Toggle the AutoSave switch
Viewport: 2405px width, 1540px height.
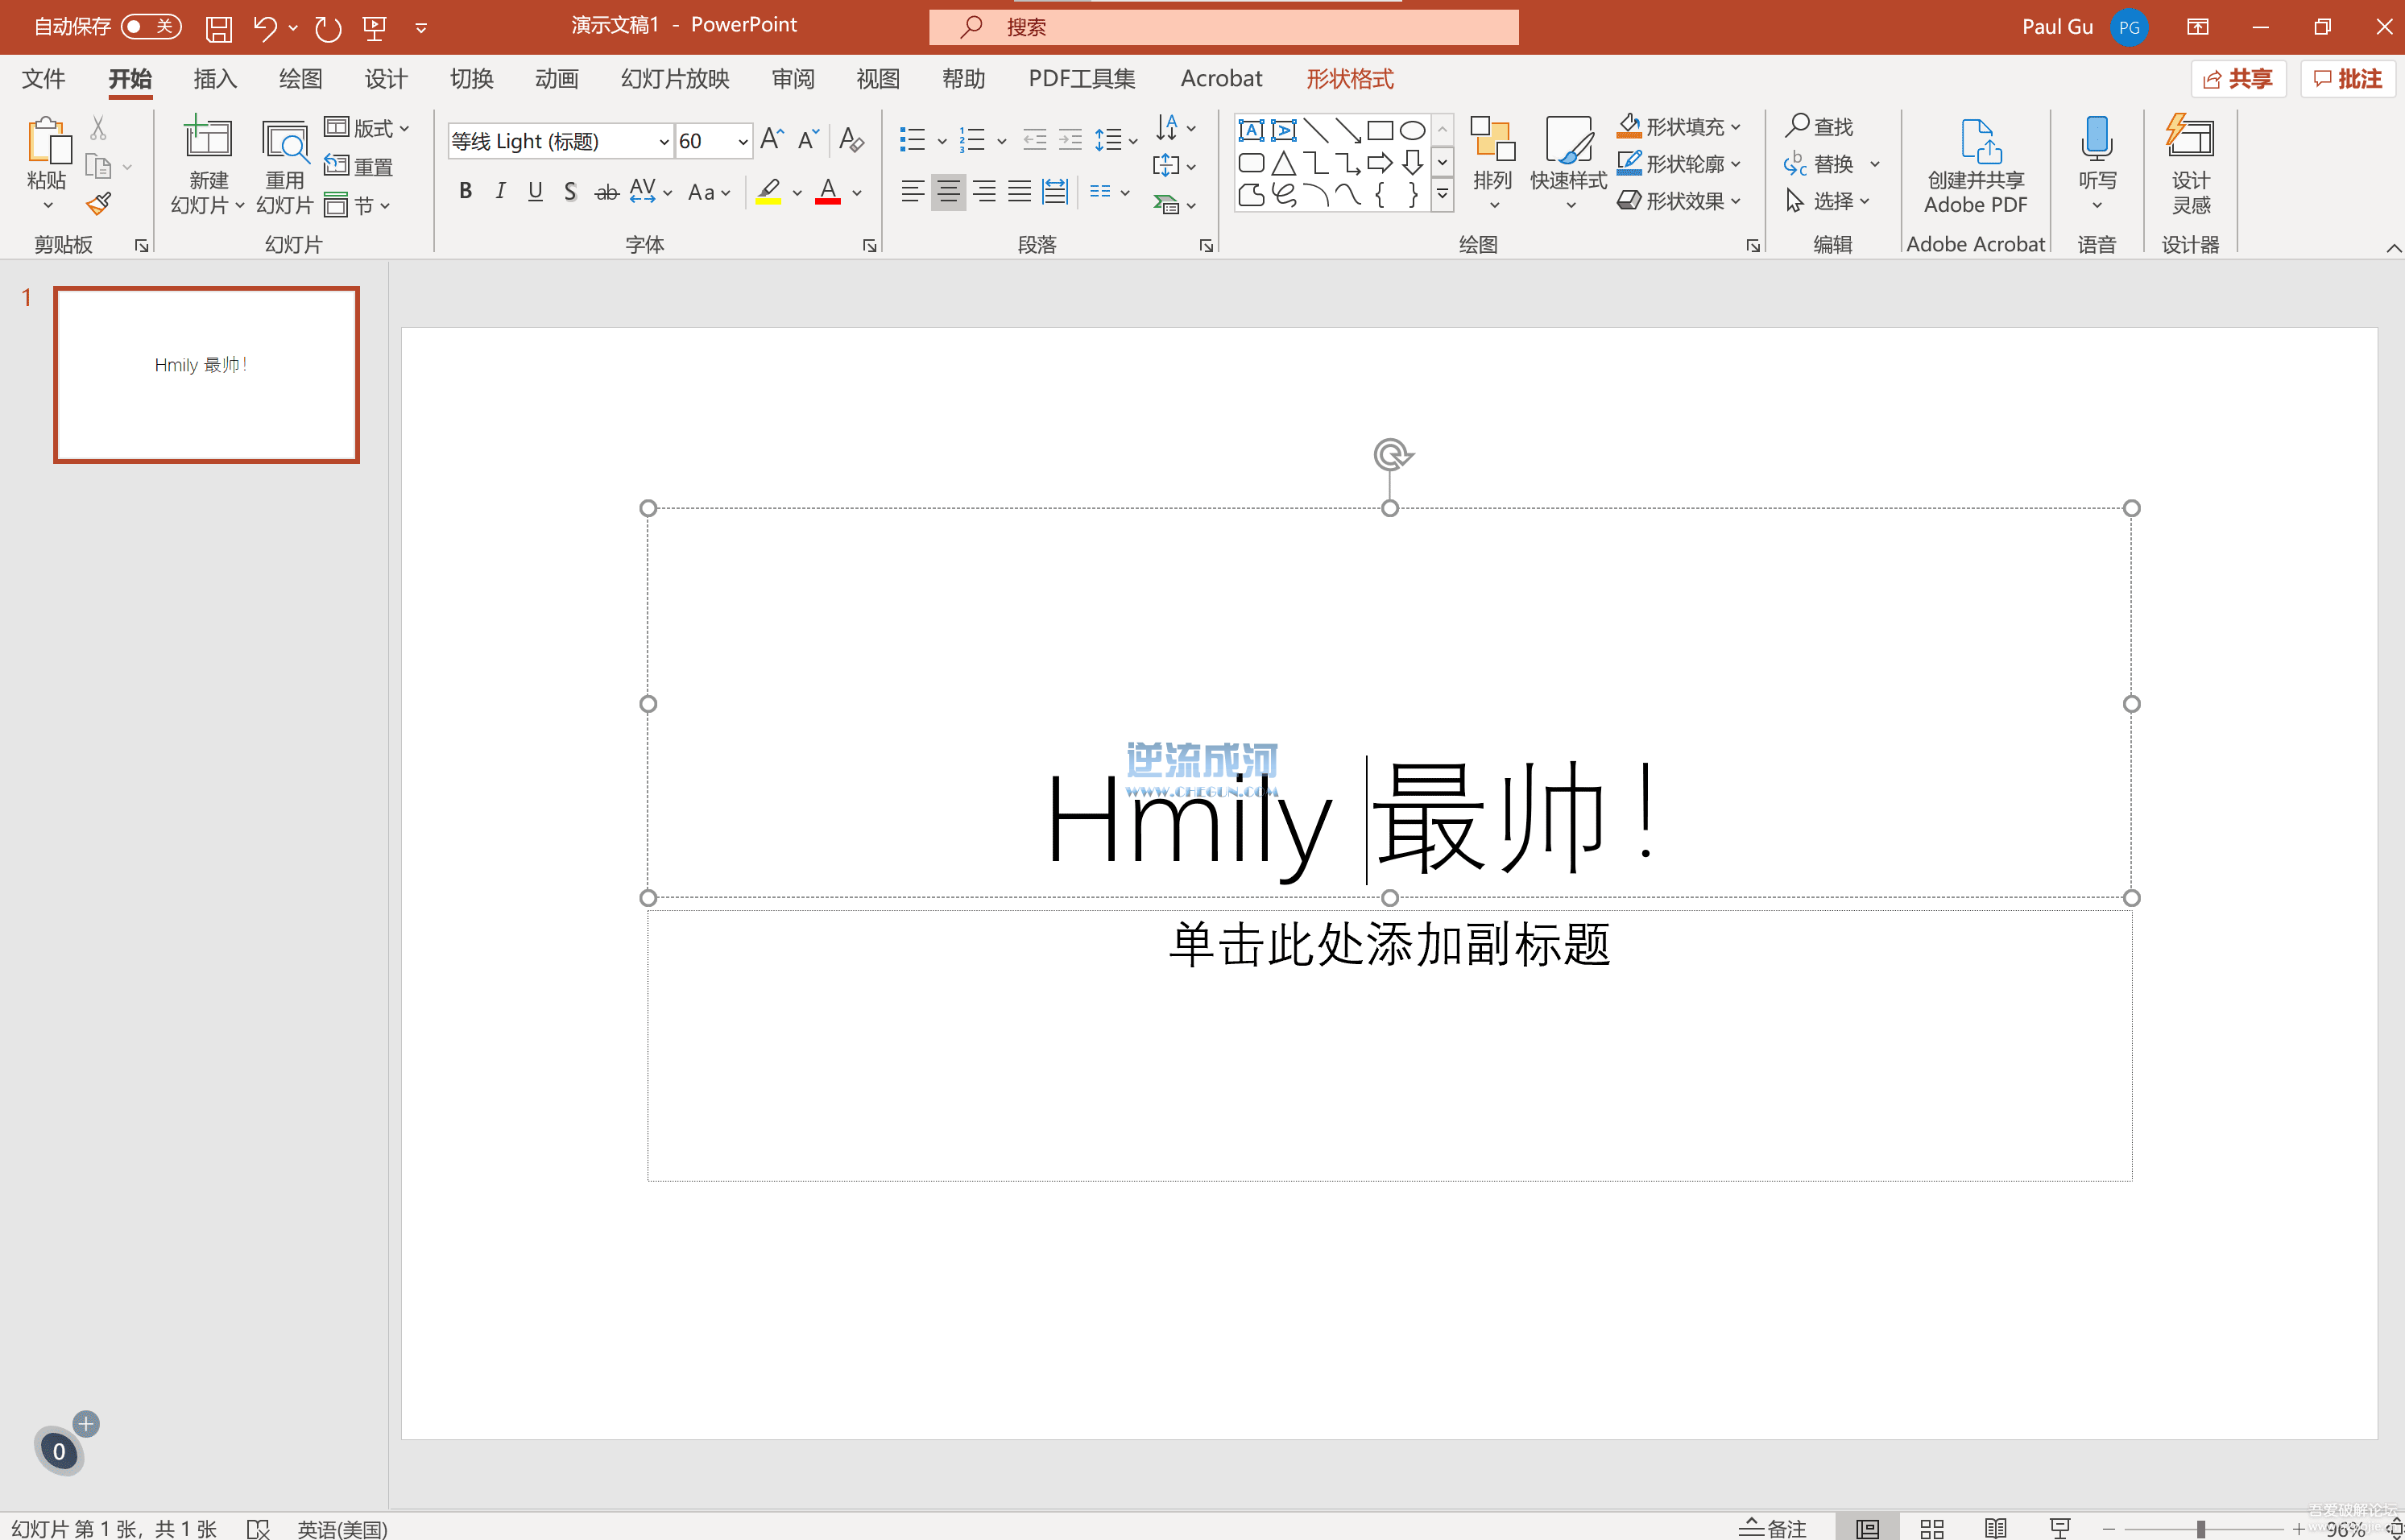151,26
